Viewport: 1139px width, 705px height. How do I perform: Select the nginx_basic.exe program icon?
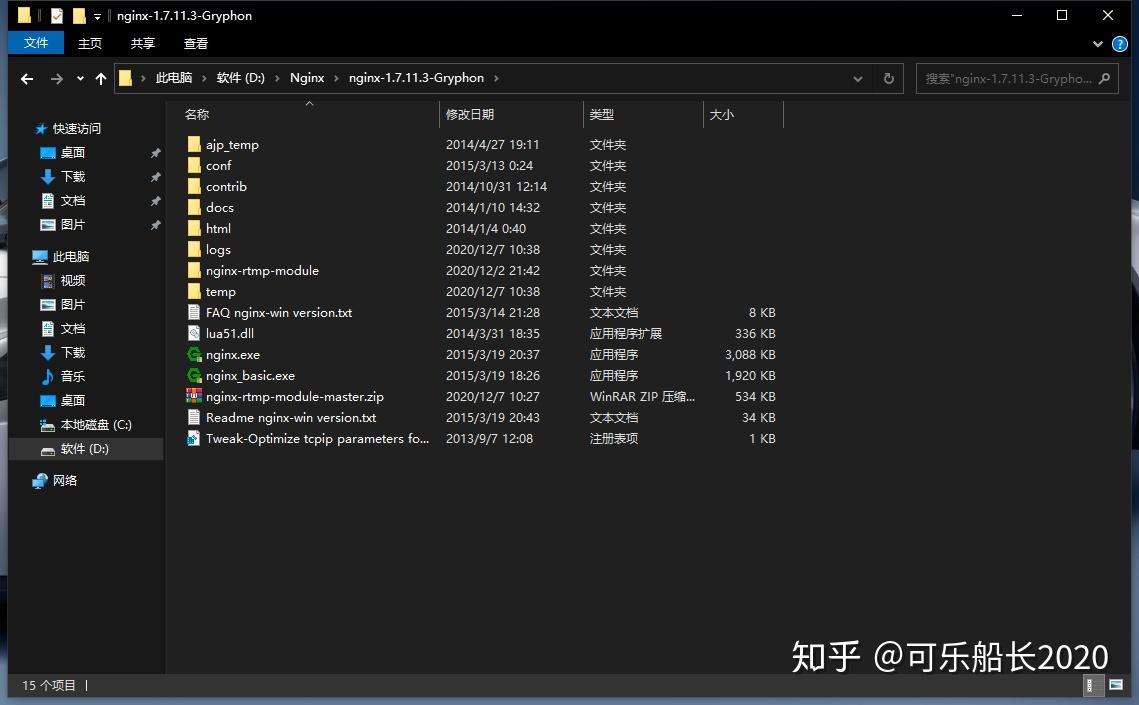194,375
